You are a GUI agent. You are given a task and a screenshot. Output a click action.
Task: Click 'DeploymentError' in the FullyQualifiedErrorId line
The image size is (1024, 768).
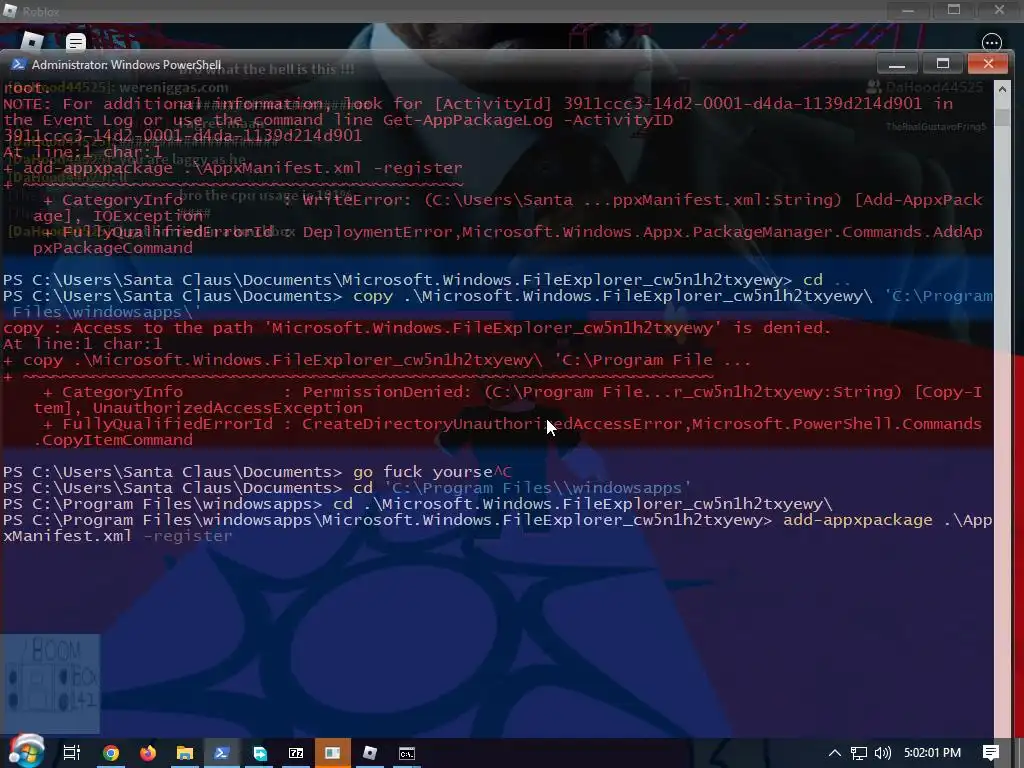[378, 232]
